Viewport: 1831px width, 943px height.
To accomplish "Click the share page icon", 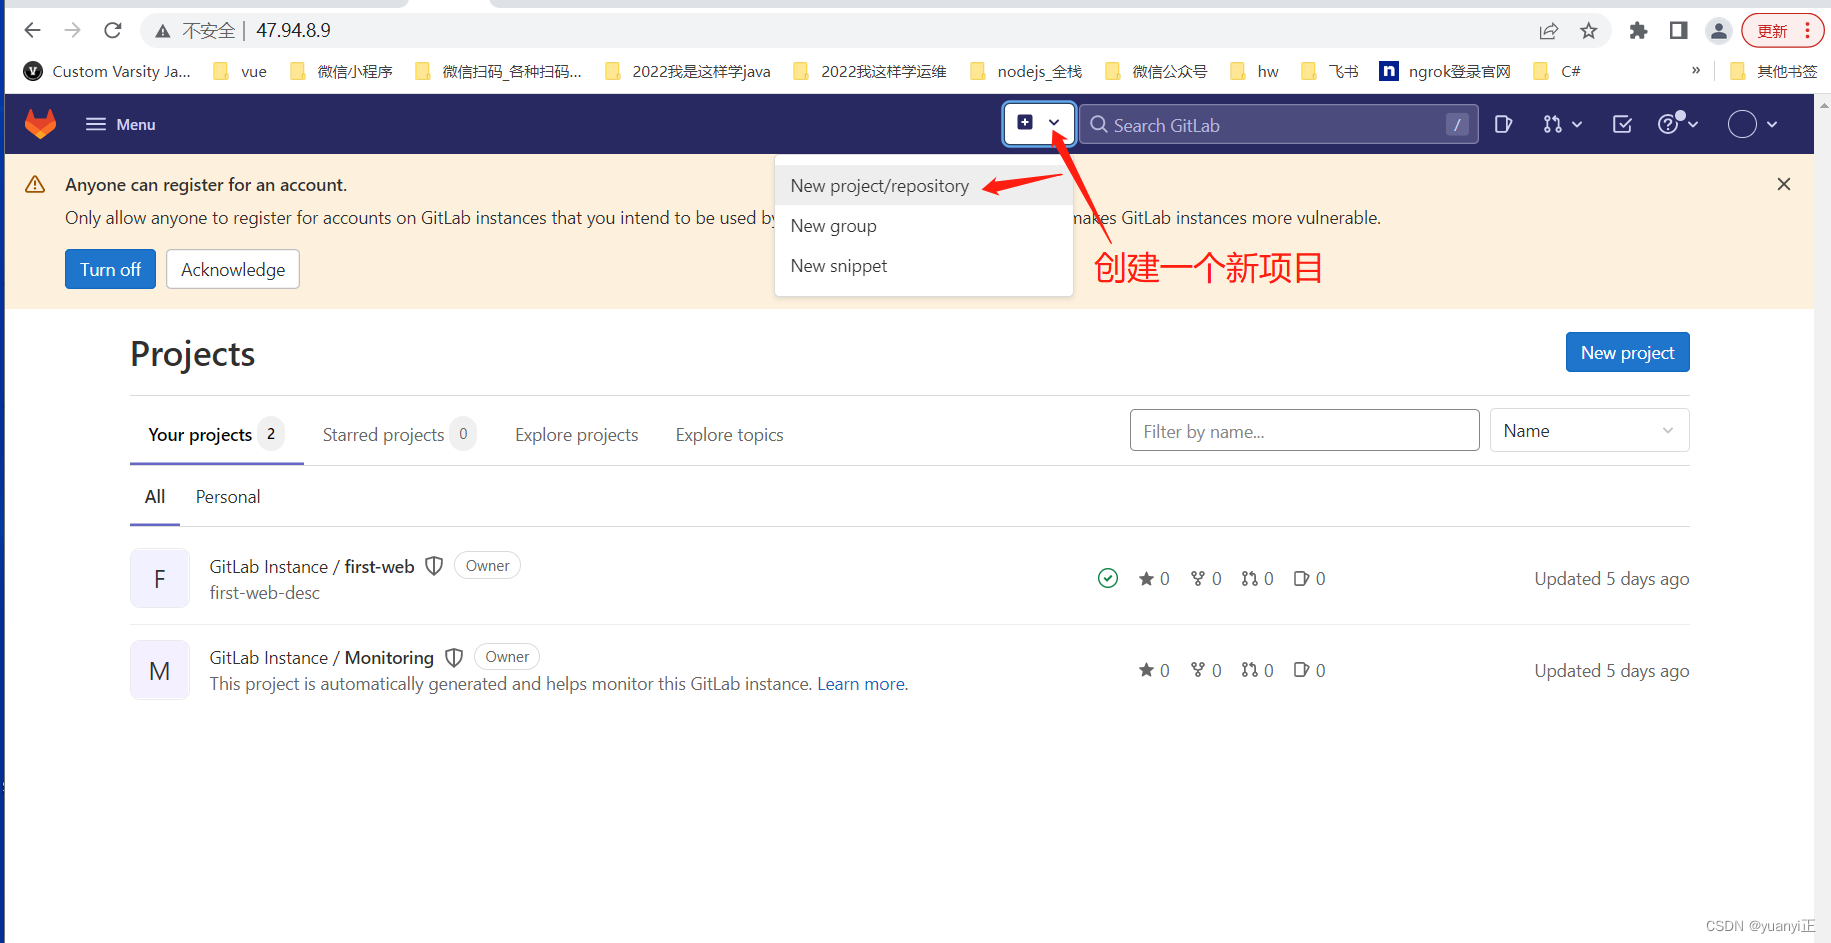I will (1549, 31).
